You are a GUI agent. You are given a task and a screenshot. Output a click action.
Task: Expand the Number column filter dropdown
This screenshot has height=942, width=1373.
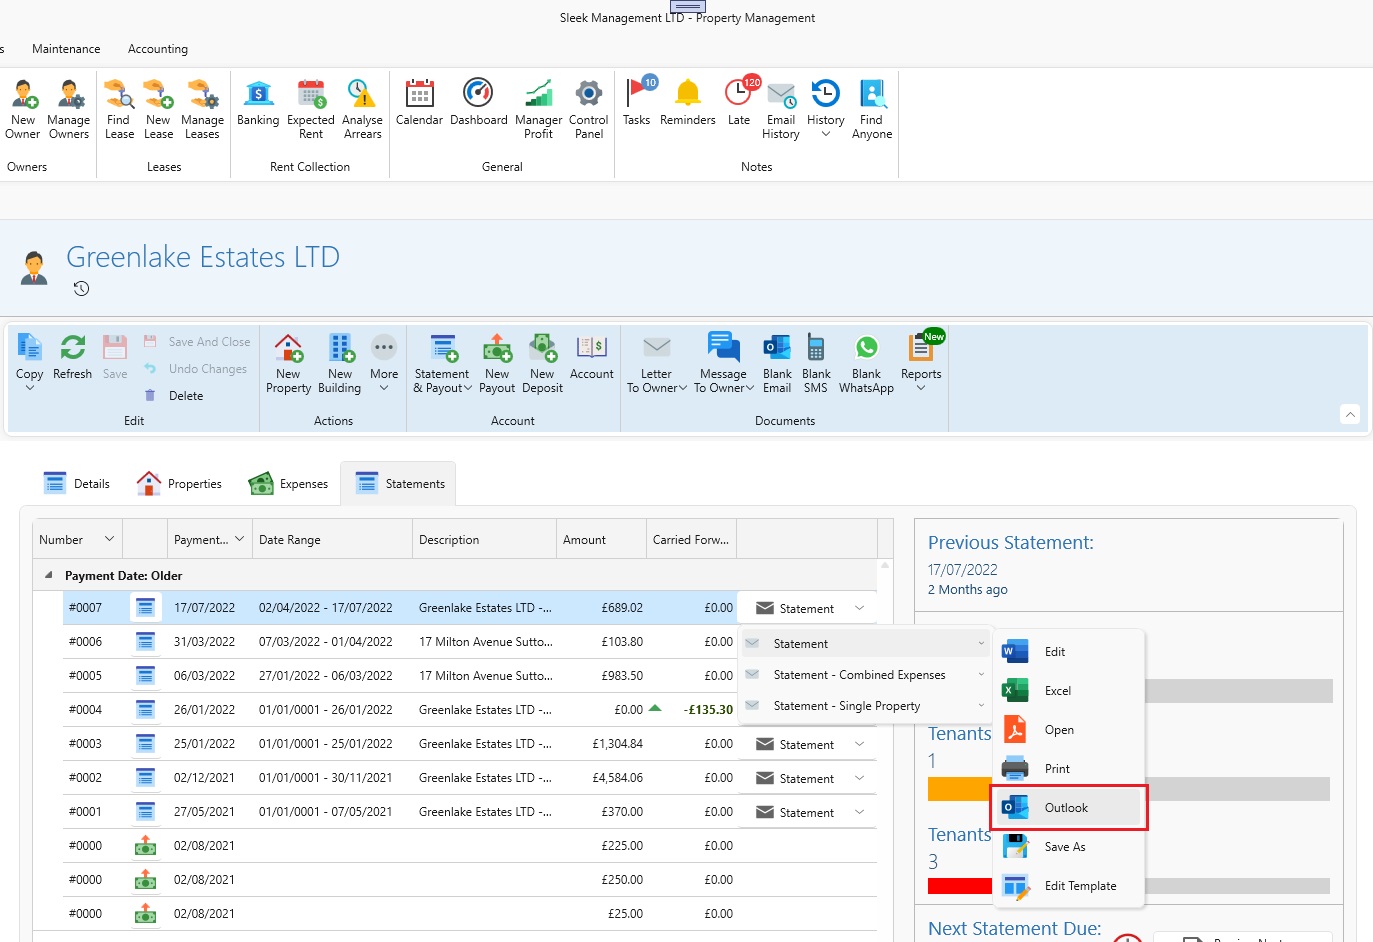click(109, 539)
